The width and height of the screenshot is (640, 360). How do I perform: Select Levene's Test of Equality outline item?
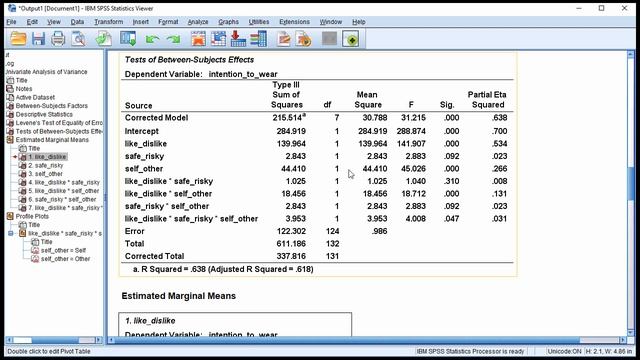click(59, 123)
